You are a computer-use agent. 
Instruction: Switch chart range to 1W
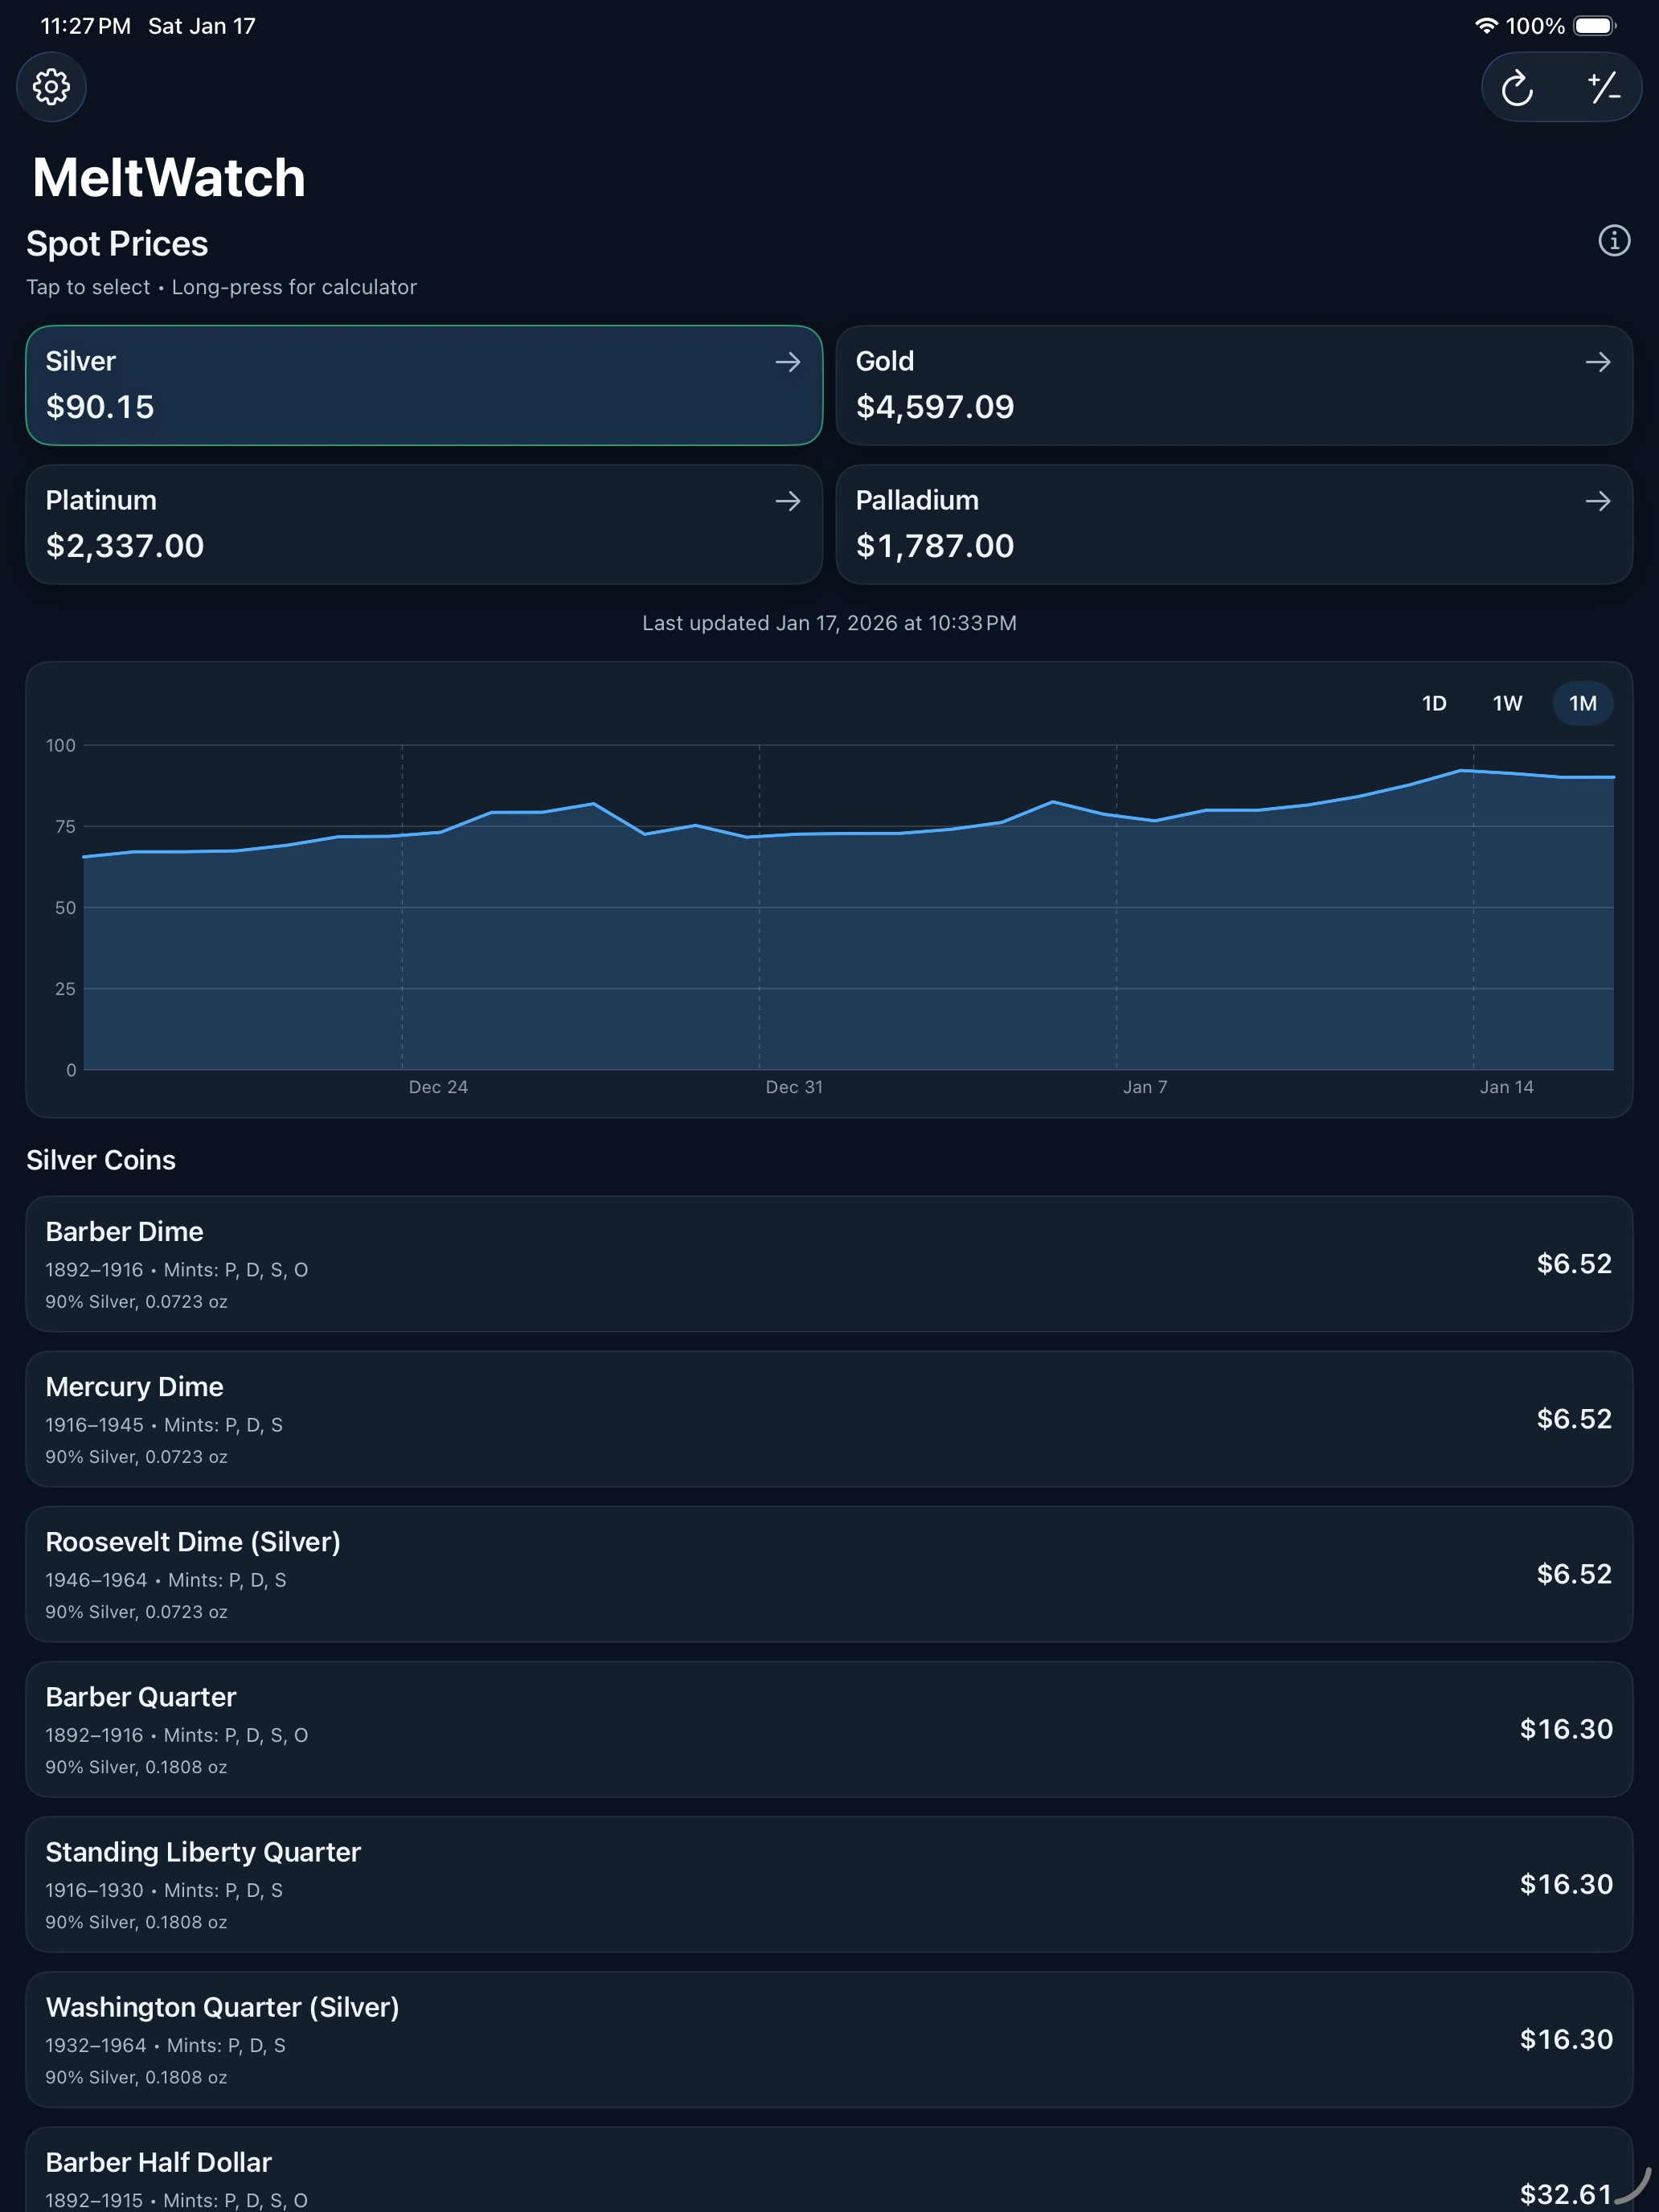click(1507, 703)
